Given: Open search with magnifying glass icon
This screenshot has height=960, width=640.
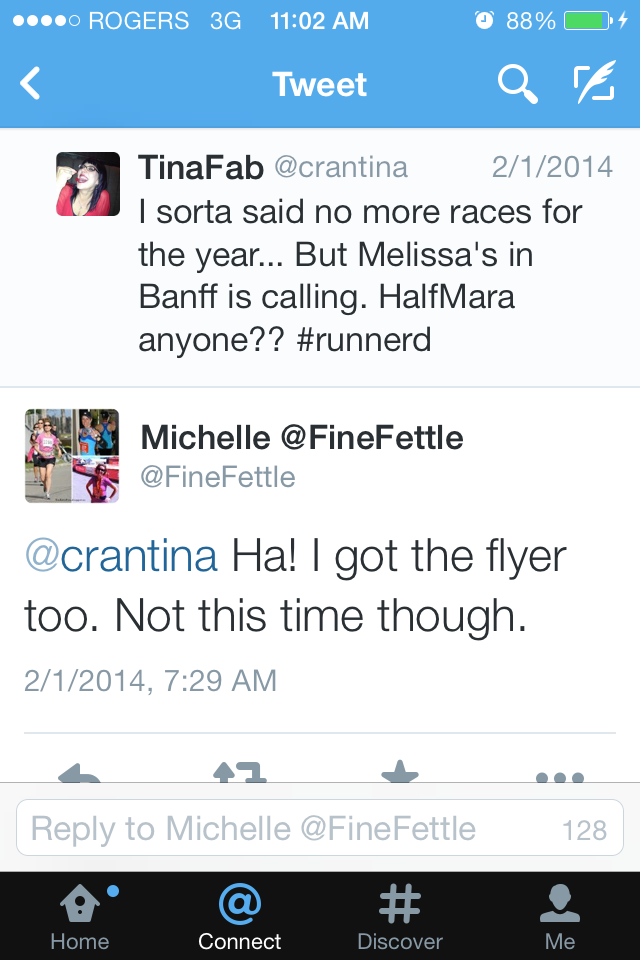Looking at the screenshot, I should click(516, 85).
